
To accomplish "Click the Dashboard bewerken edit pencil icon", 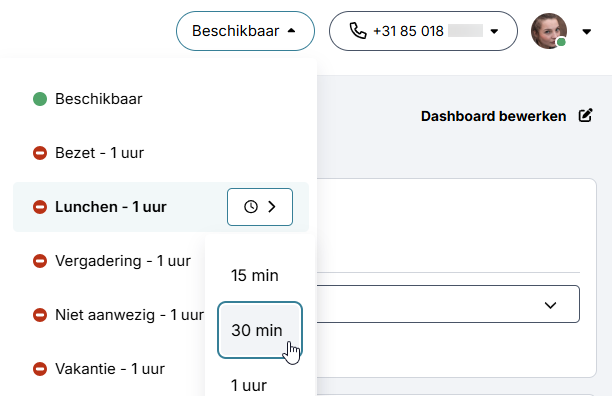I will 585,115.
